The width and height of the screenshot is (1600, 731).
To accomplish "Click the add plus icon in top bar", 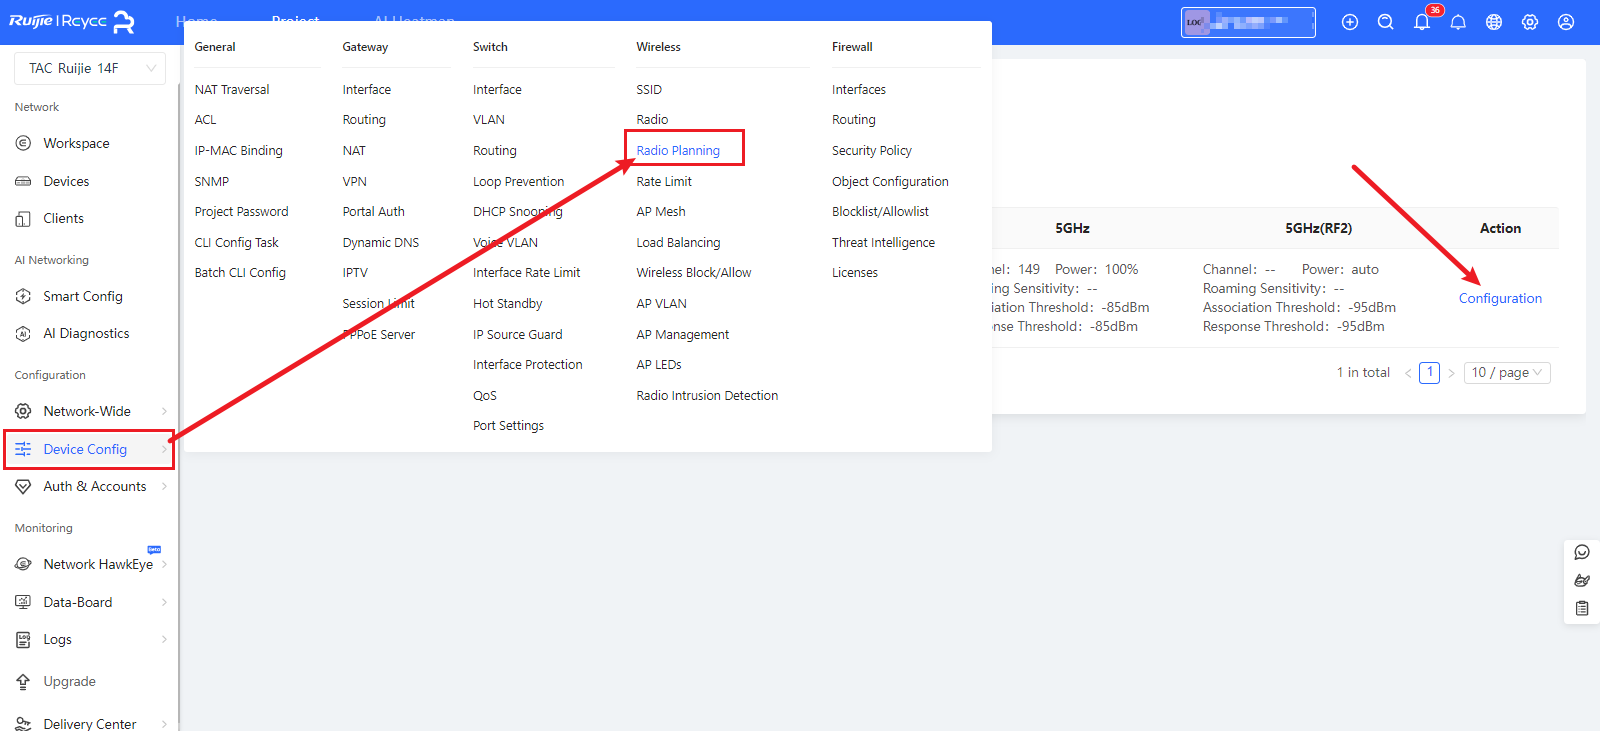I will [1350, 22].
